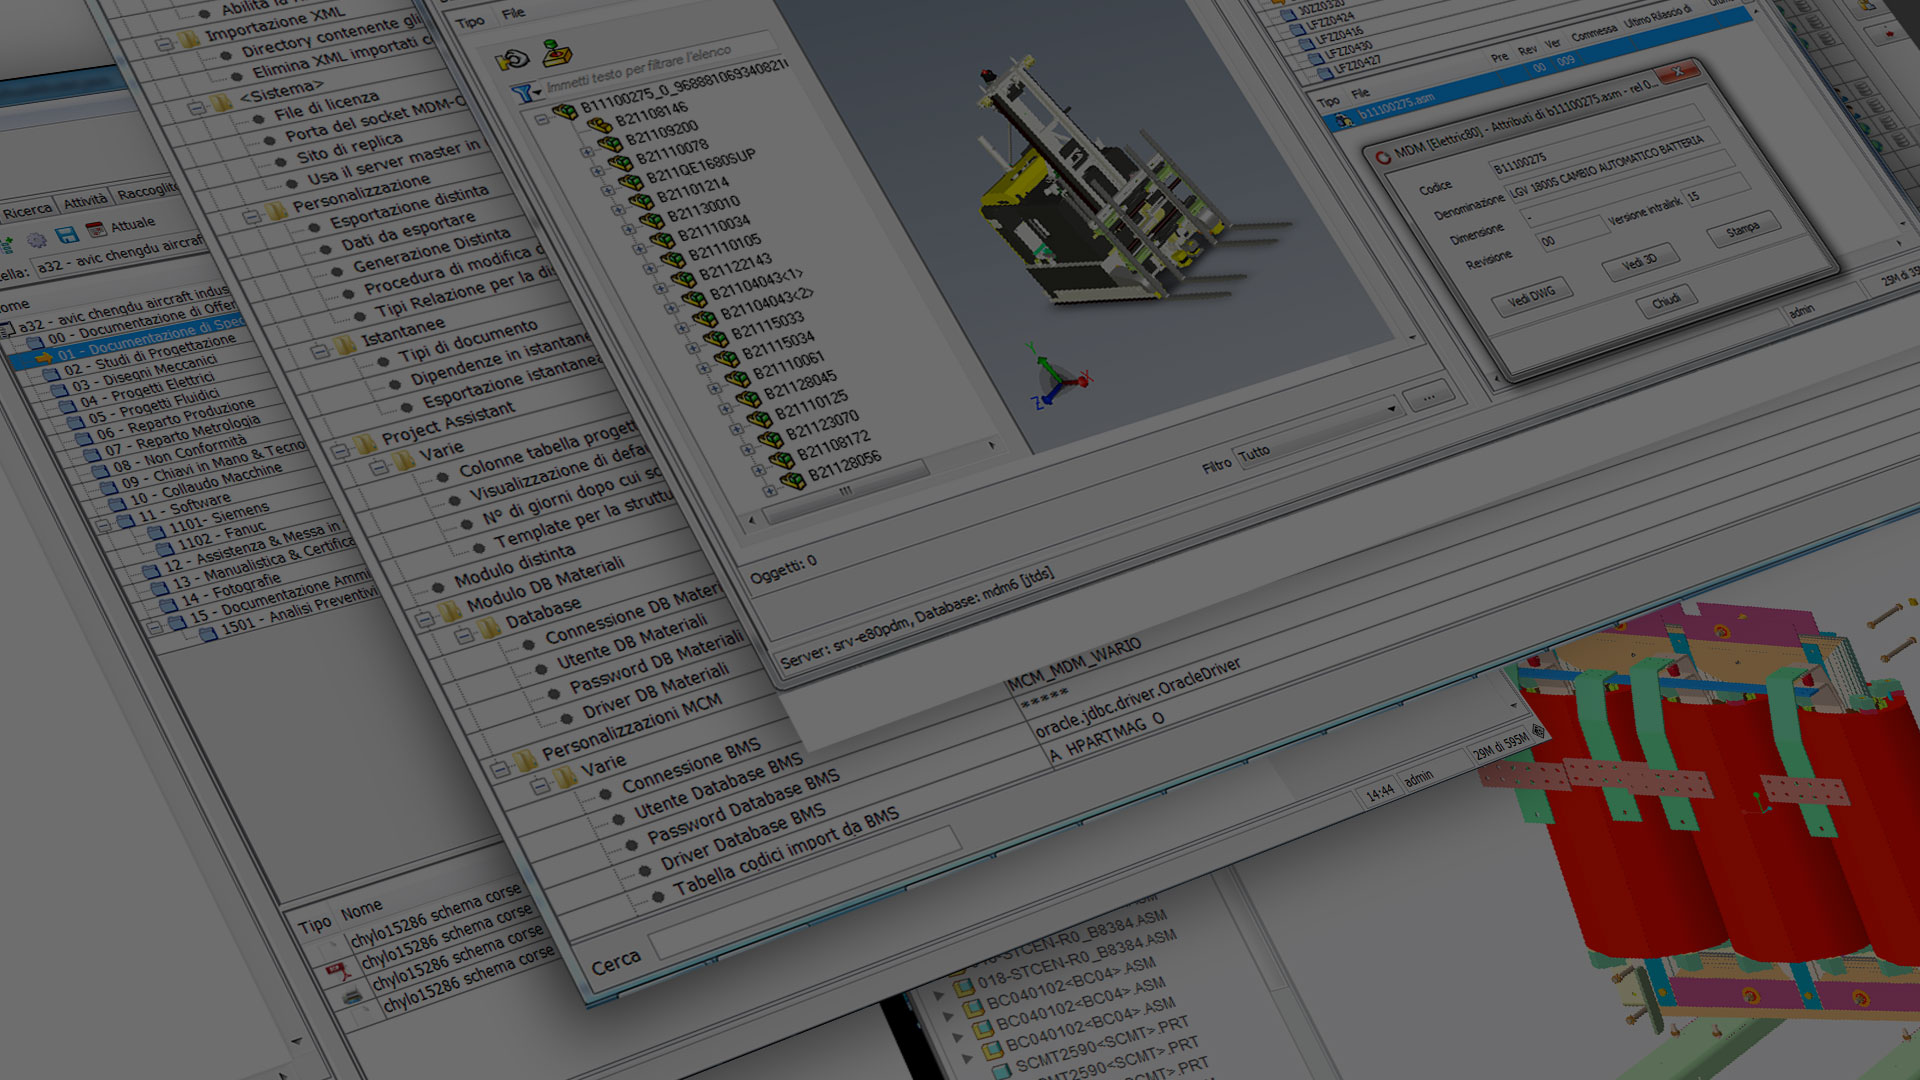The height and width of the screenshot is (1080, 1920).
Task: Click the folder icon beside Personalizzazione
Action: (x=275, y=211)
